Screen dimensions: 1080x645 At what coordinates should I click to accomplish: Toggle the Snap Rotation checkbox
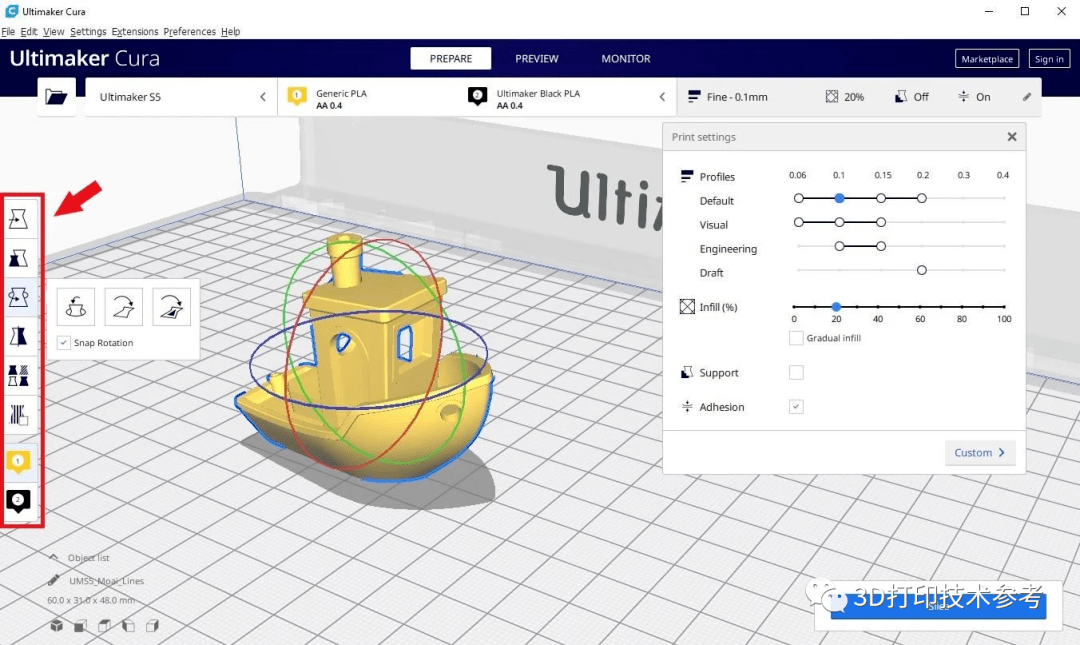coord(63,342)
